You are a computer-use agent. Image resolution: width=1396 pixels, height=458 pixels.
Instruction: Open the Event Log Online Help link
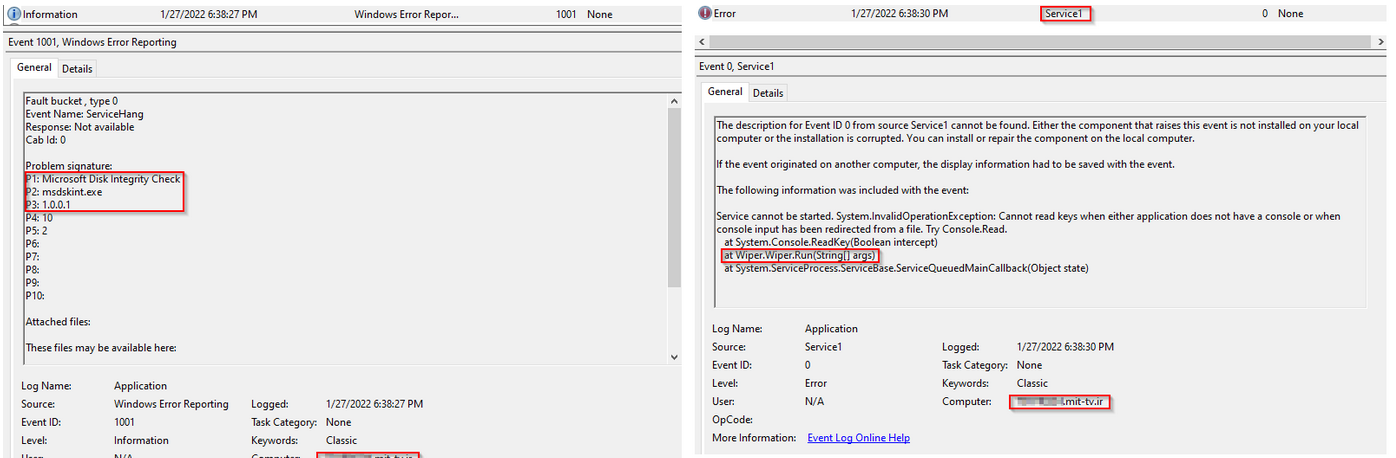point(858,438)
